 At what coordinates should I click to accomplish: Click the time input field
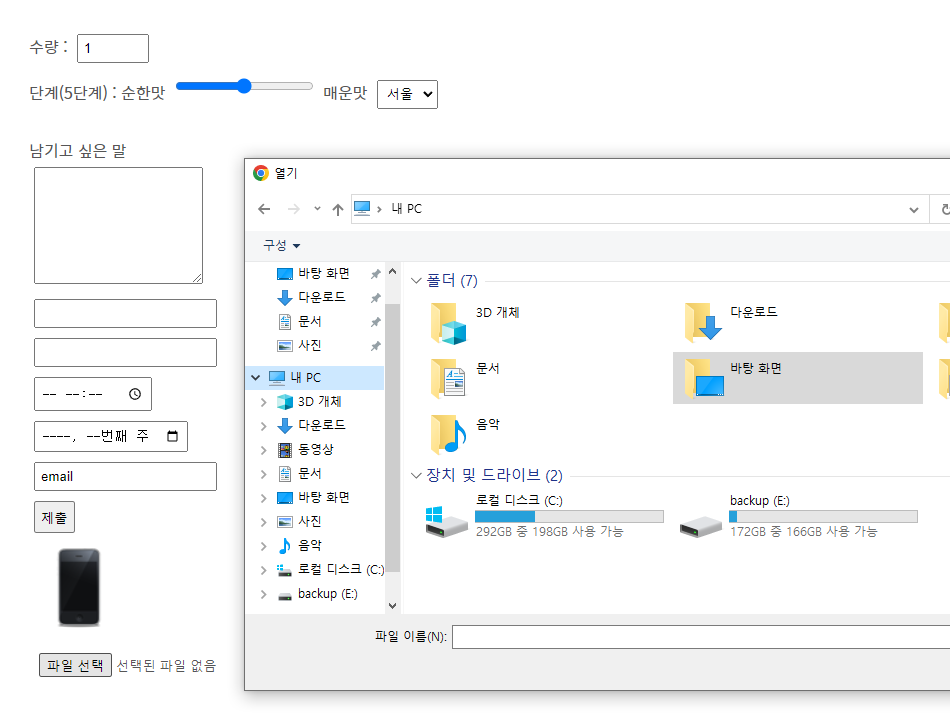(93, 394)
